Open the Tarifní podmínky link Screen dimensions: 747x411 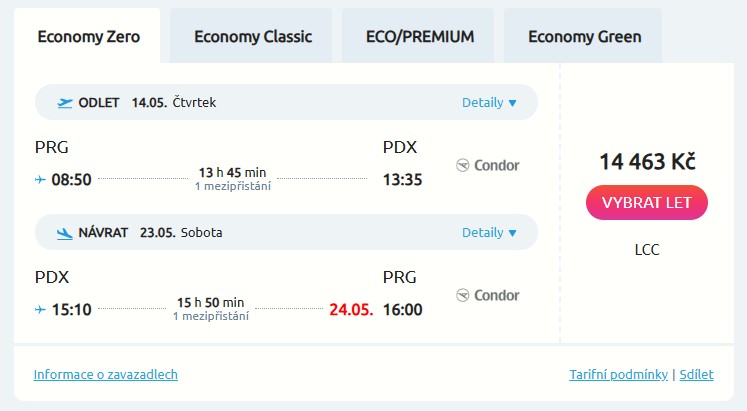tap(618, 375)
